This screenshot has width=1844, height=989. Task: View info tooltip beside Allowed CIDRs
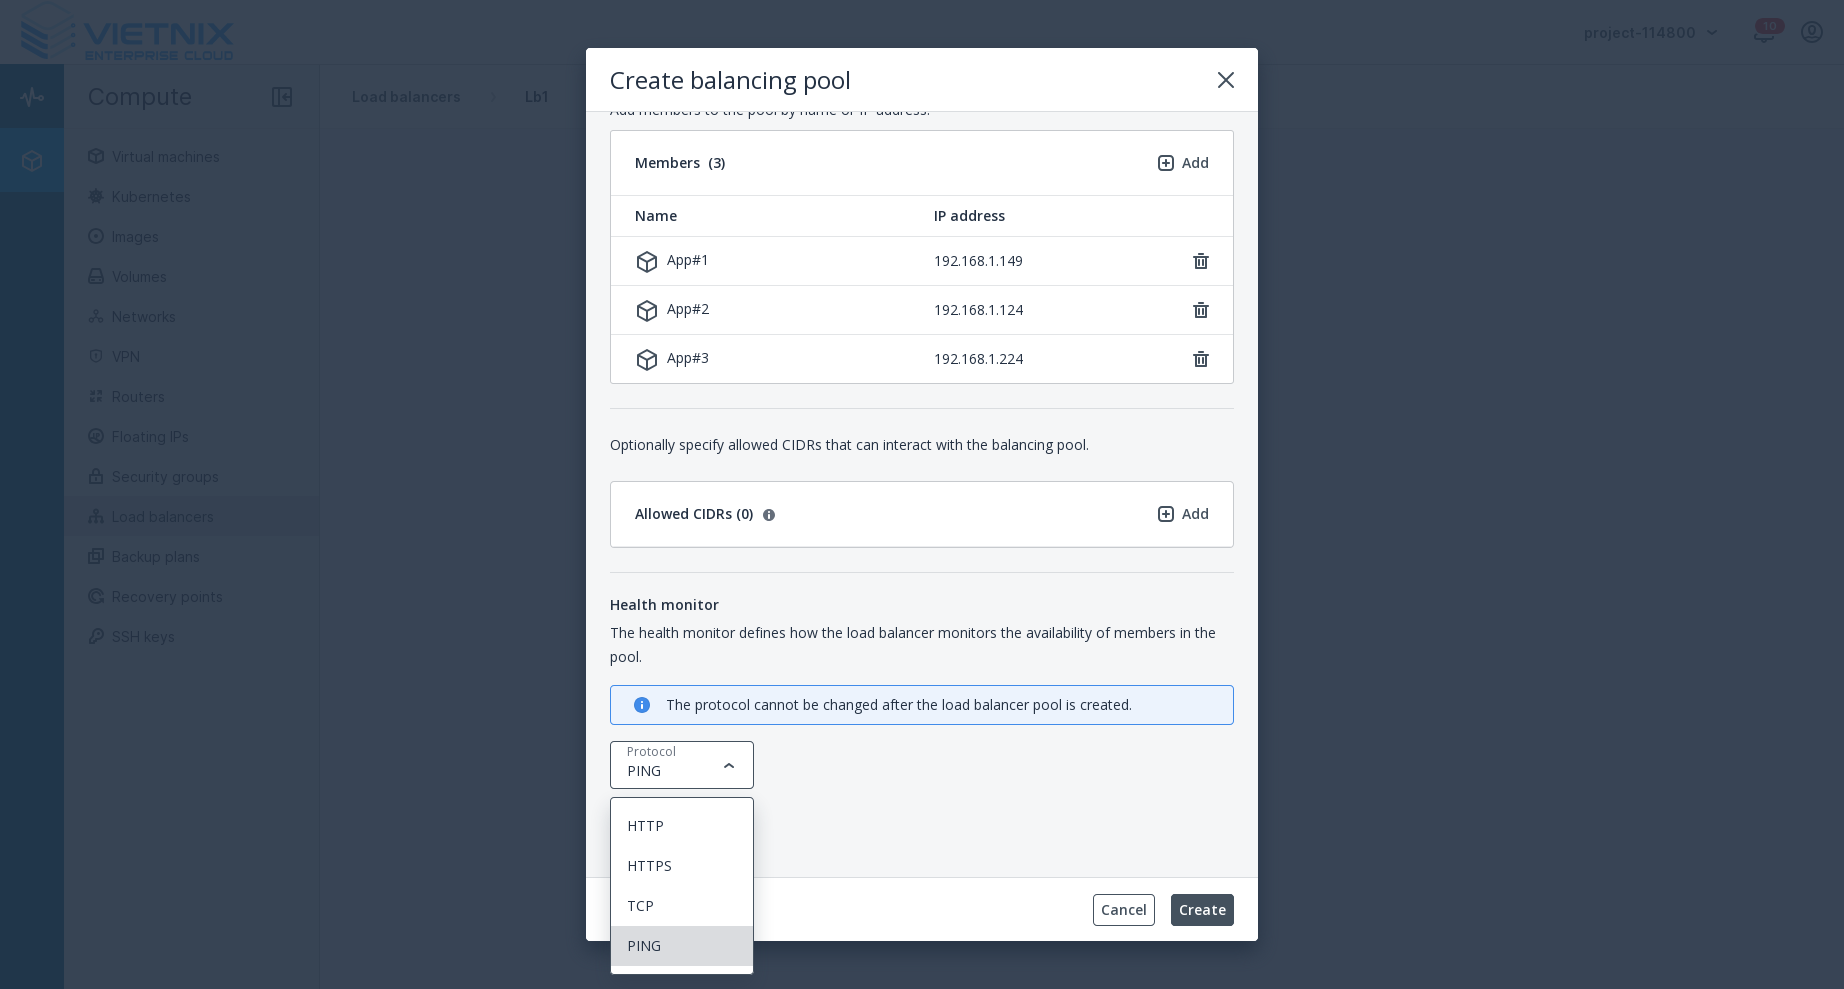click(x=769, y=515)
